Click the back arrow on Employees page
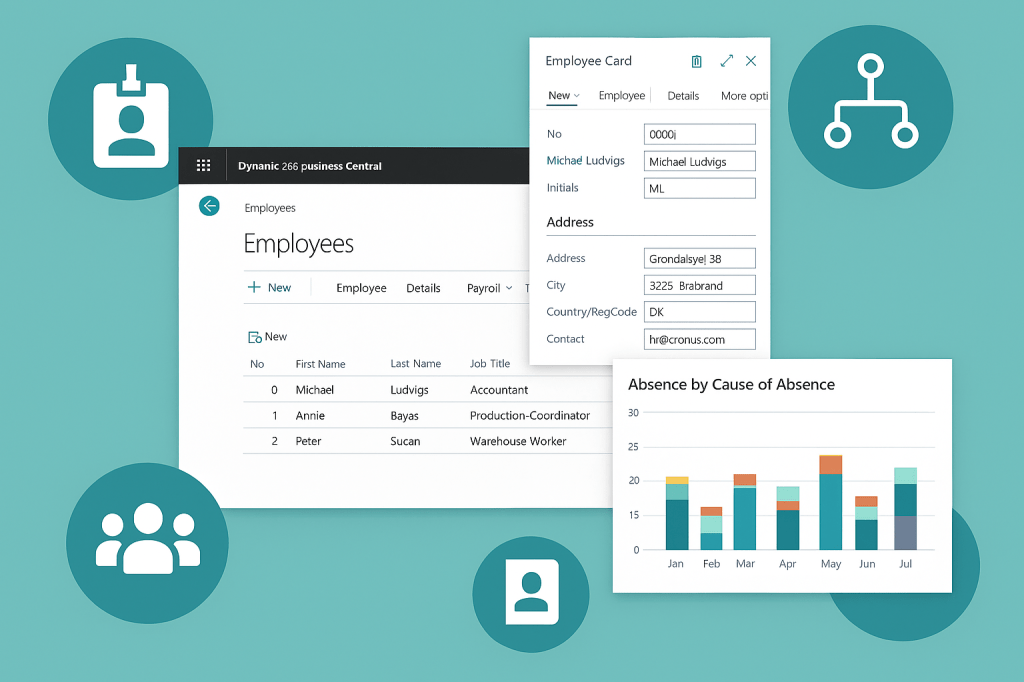 (210, 205)
